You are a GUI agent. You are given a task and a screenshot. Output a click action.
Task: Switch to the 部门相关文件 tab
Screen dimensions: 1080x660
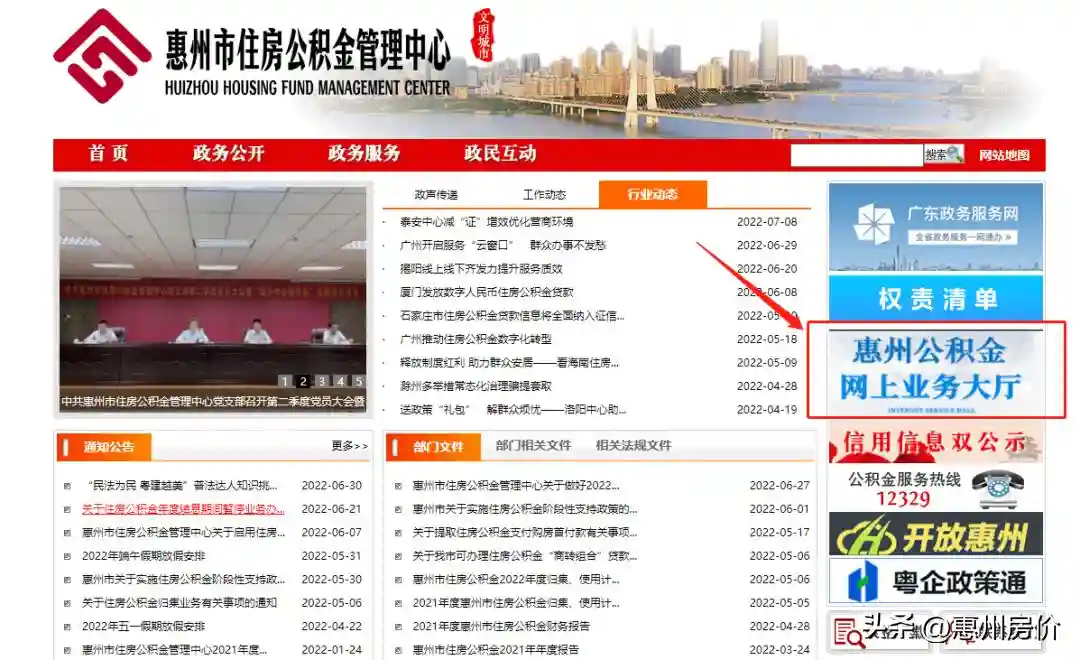tap(533, 446)
